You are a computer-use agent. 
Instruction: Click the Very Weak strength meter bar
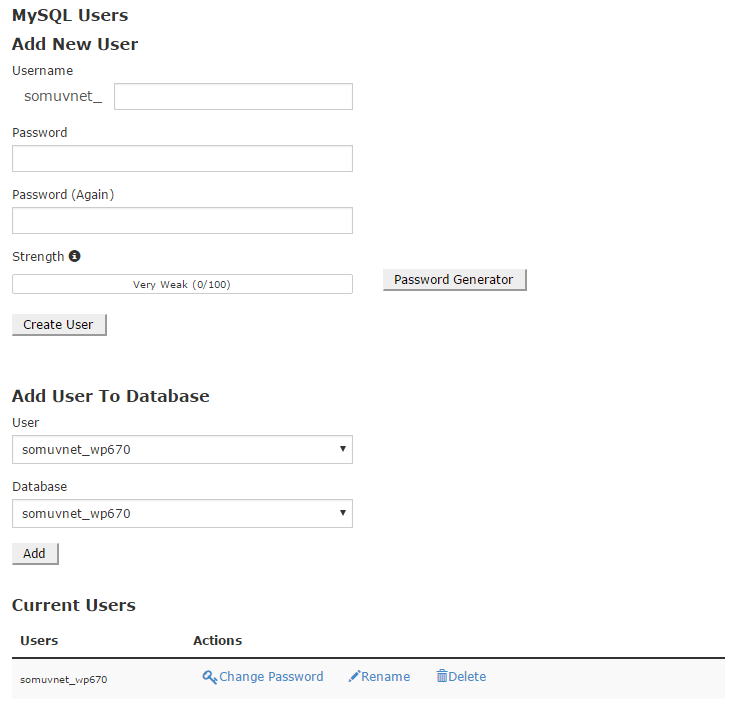182,284
